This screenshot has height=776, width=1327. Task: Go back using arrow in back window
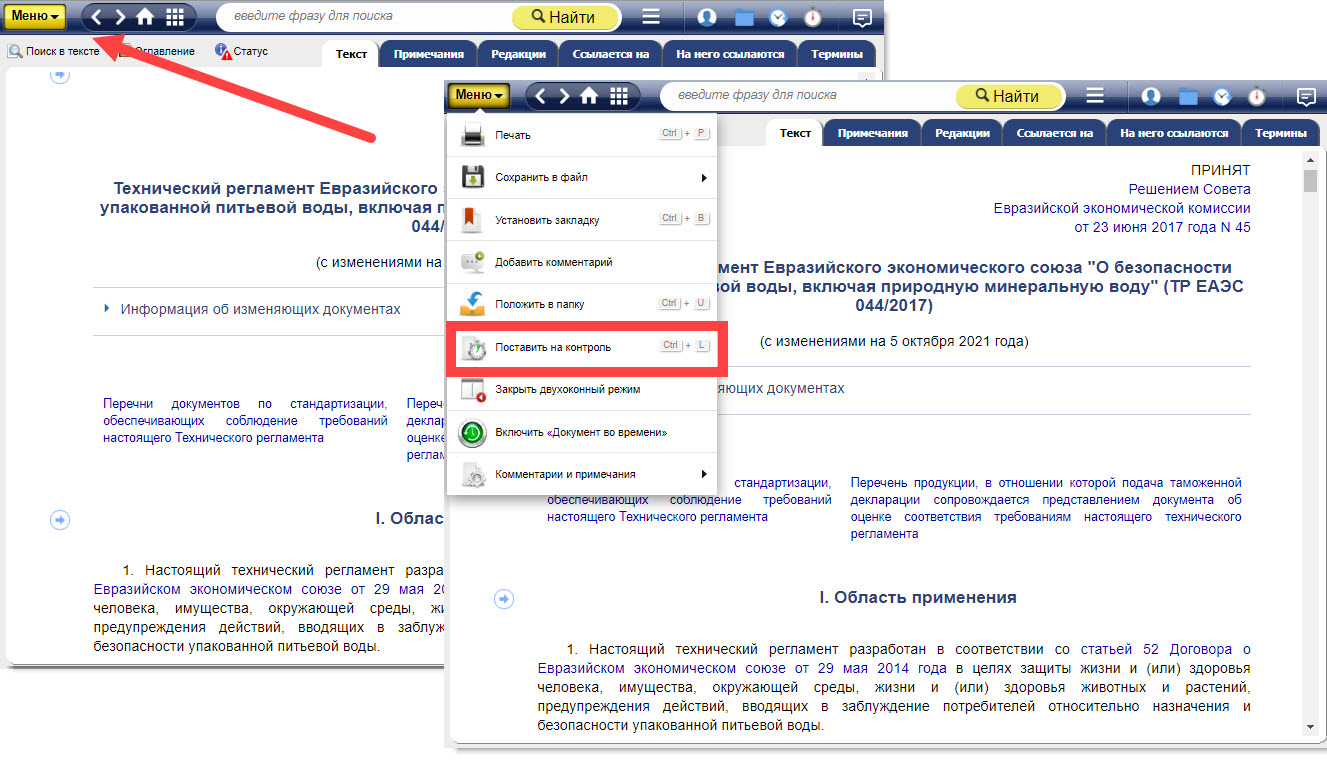tap(97, 16)
